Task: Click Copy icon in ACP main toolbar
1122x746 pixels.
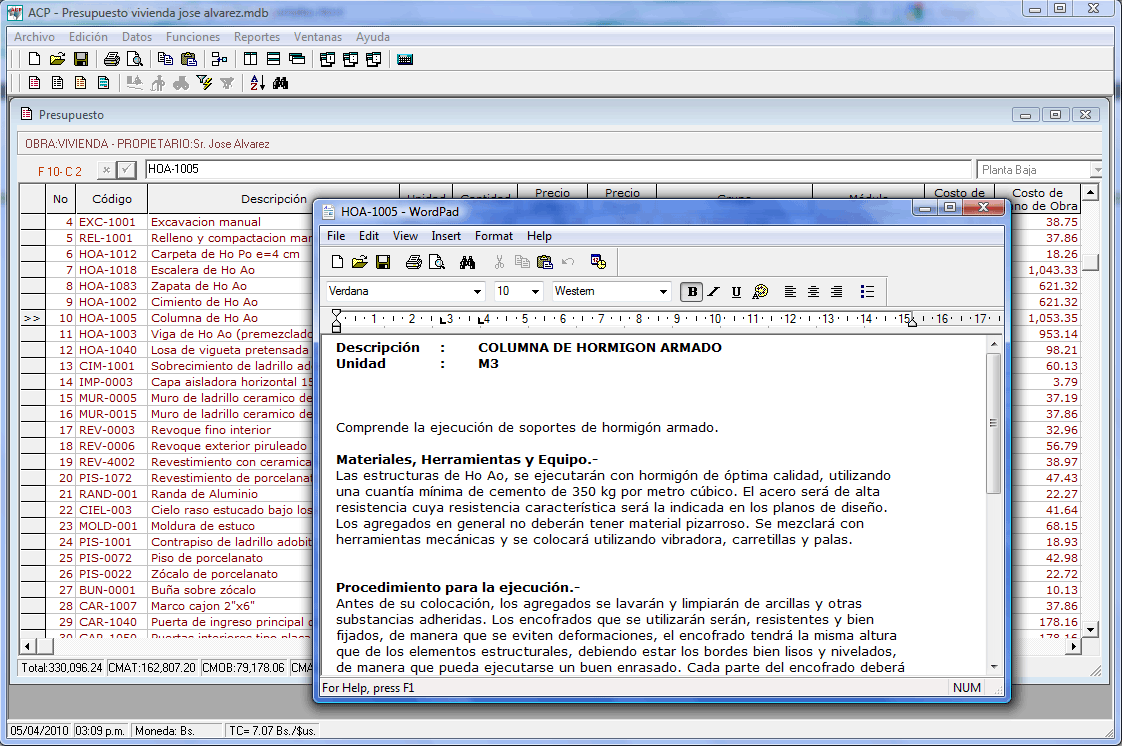Action: pyautogui.click(x=165, y=59)
